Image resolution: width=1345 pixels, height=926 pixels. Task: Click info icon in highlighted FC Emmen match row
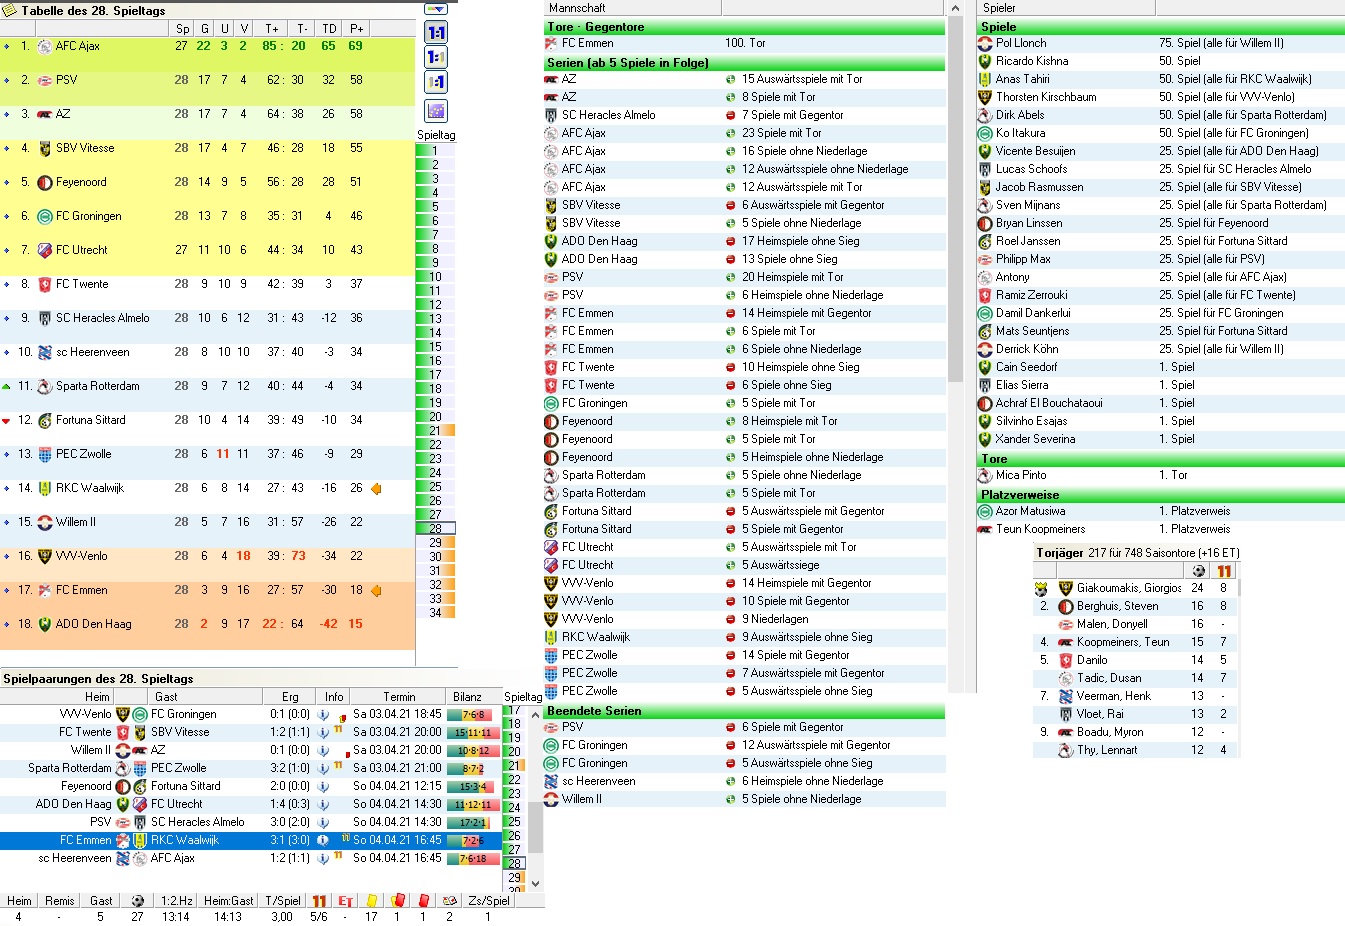click(x=323, y=840)
